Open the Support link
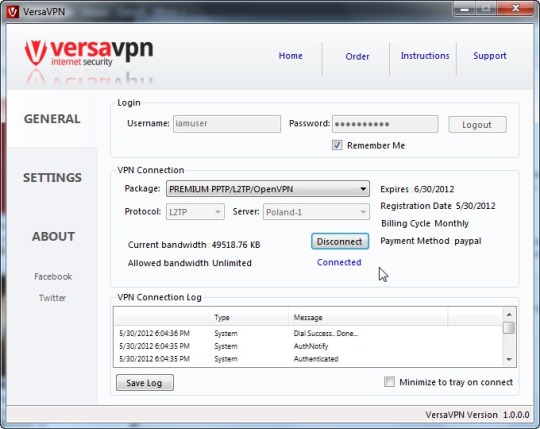This screenshot has height=429, width=540. tap(490, 56)
